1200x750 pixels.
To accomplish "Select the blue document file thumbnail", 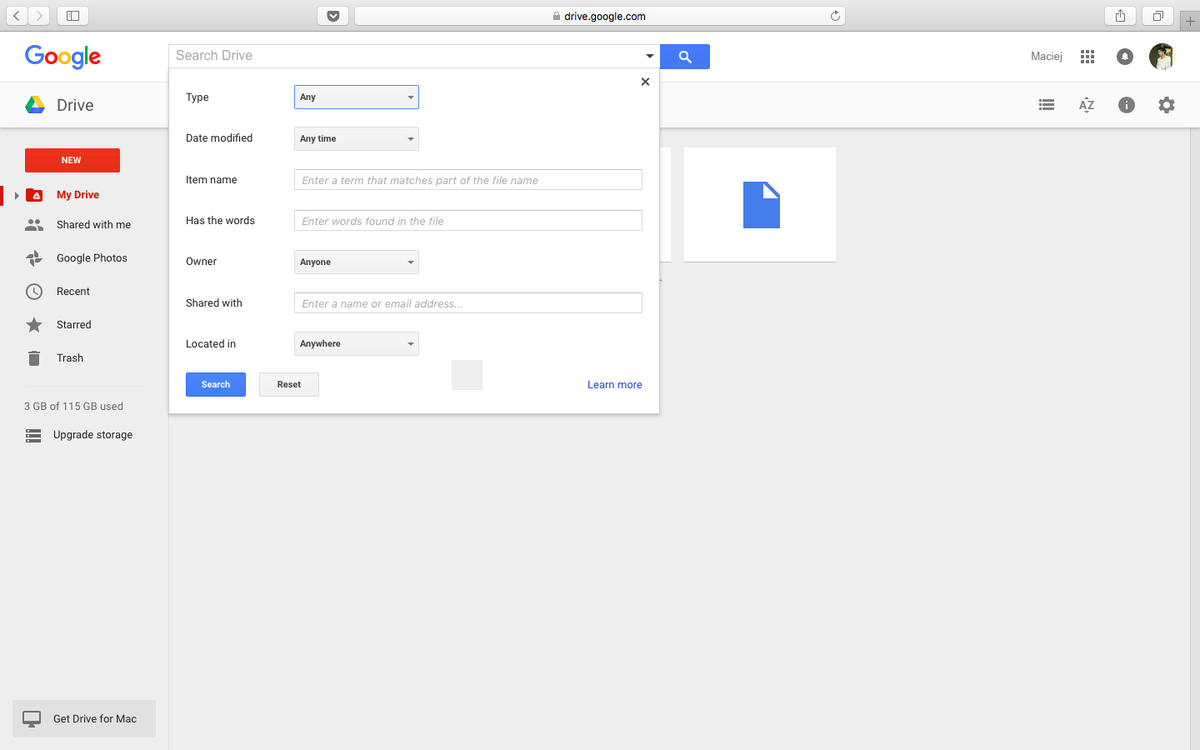I will pyautogui.click(x=760, y=205).
